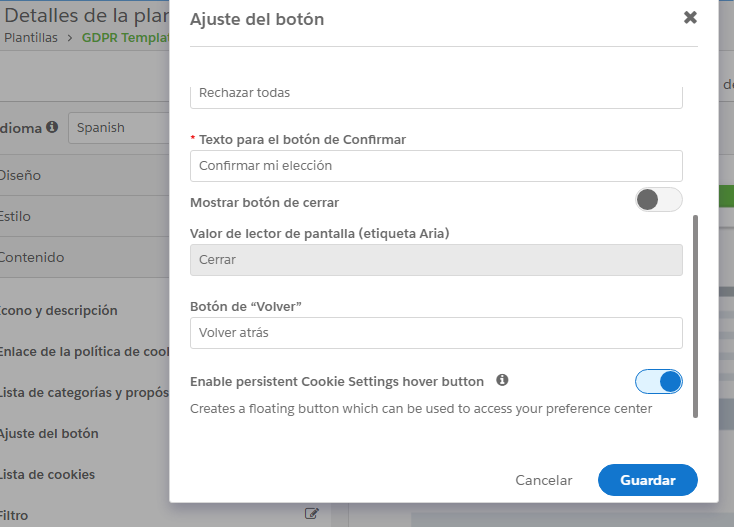Edit the Confirmar mi elección field

coord(436,166)
